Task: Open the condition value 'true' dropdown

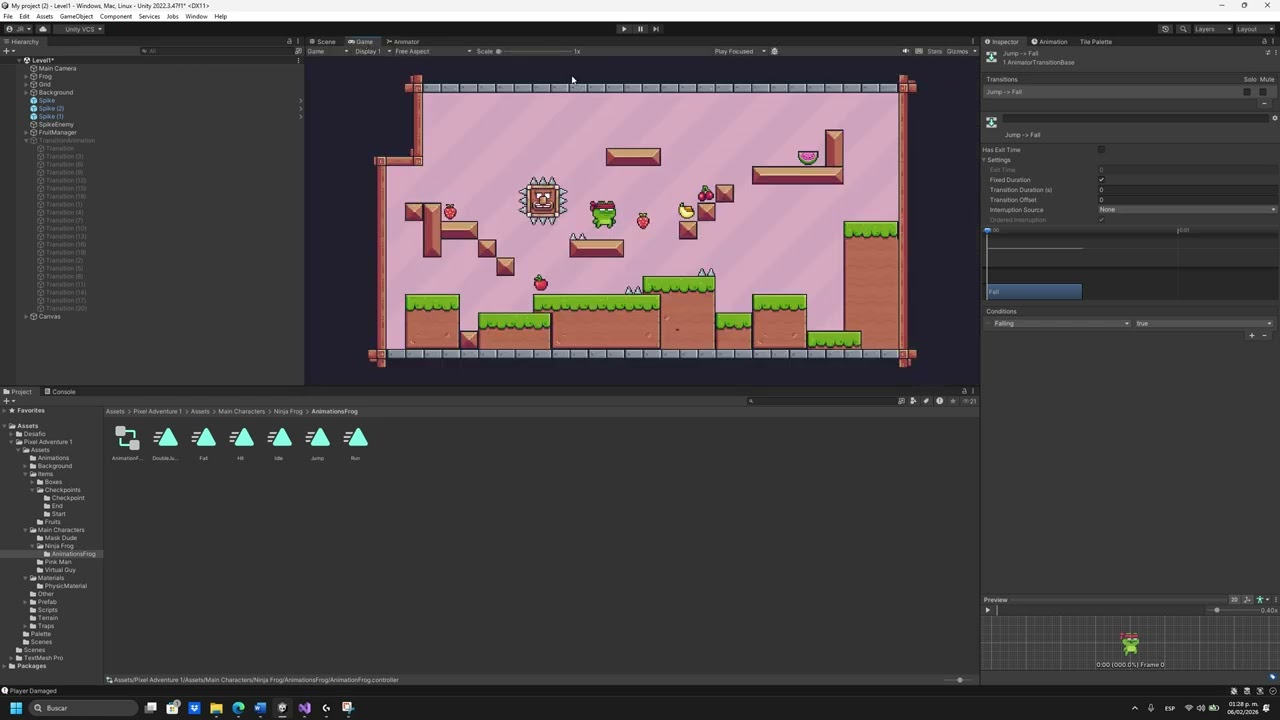Action: coord(1204,323)
